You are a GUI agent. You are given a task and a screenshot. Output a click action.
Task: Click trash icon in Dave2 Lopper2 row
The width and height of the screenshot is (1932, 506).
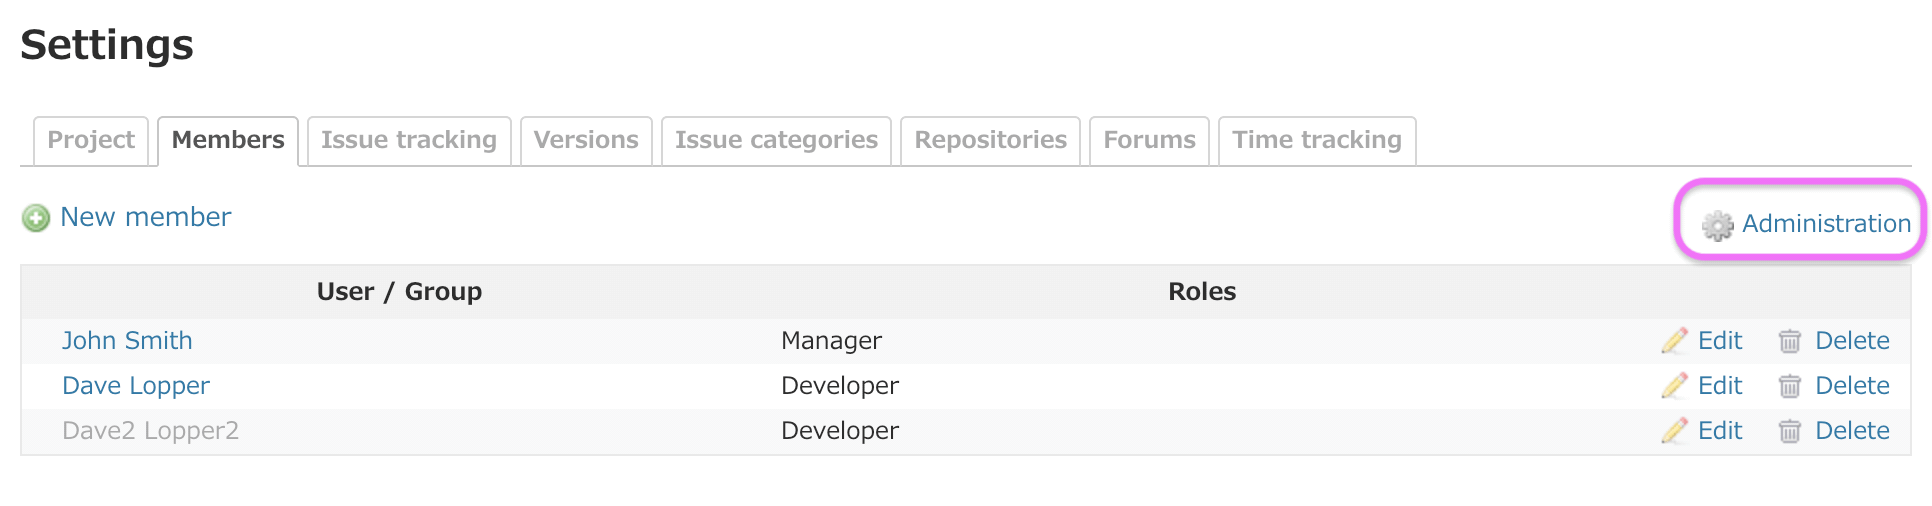point(1789,431)
